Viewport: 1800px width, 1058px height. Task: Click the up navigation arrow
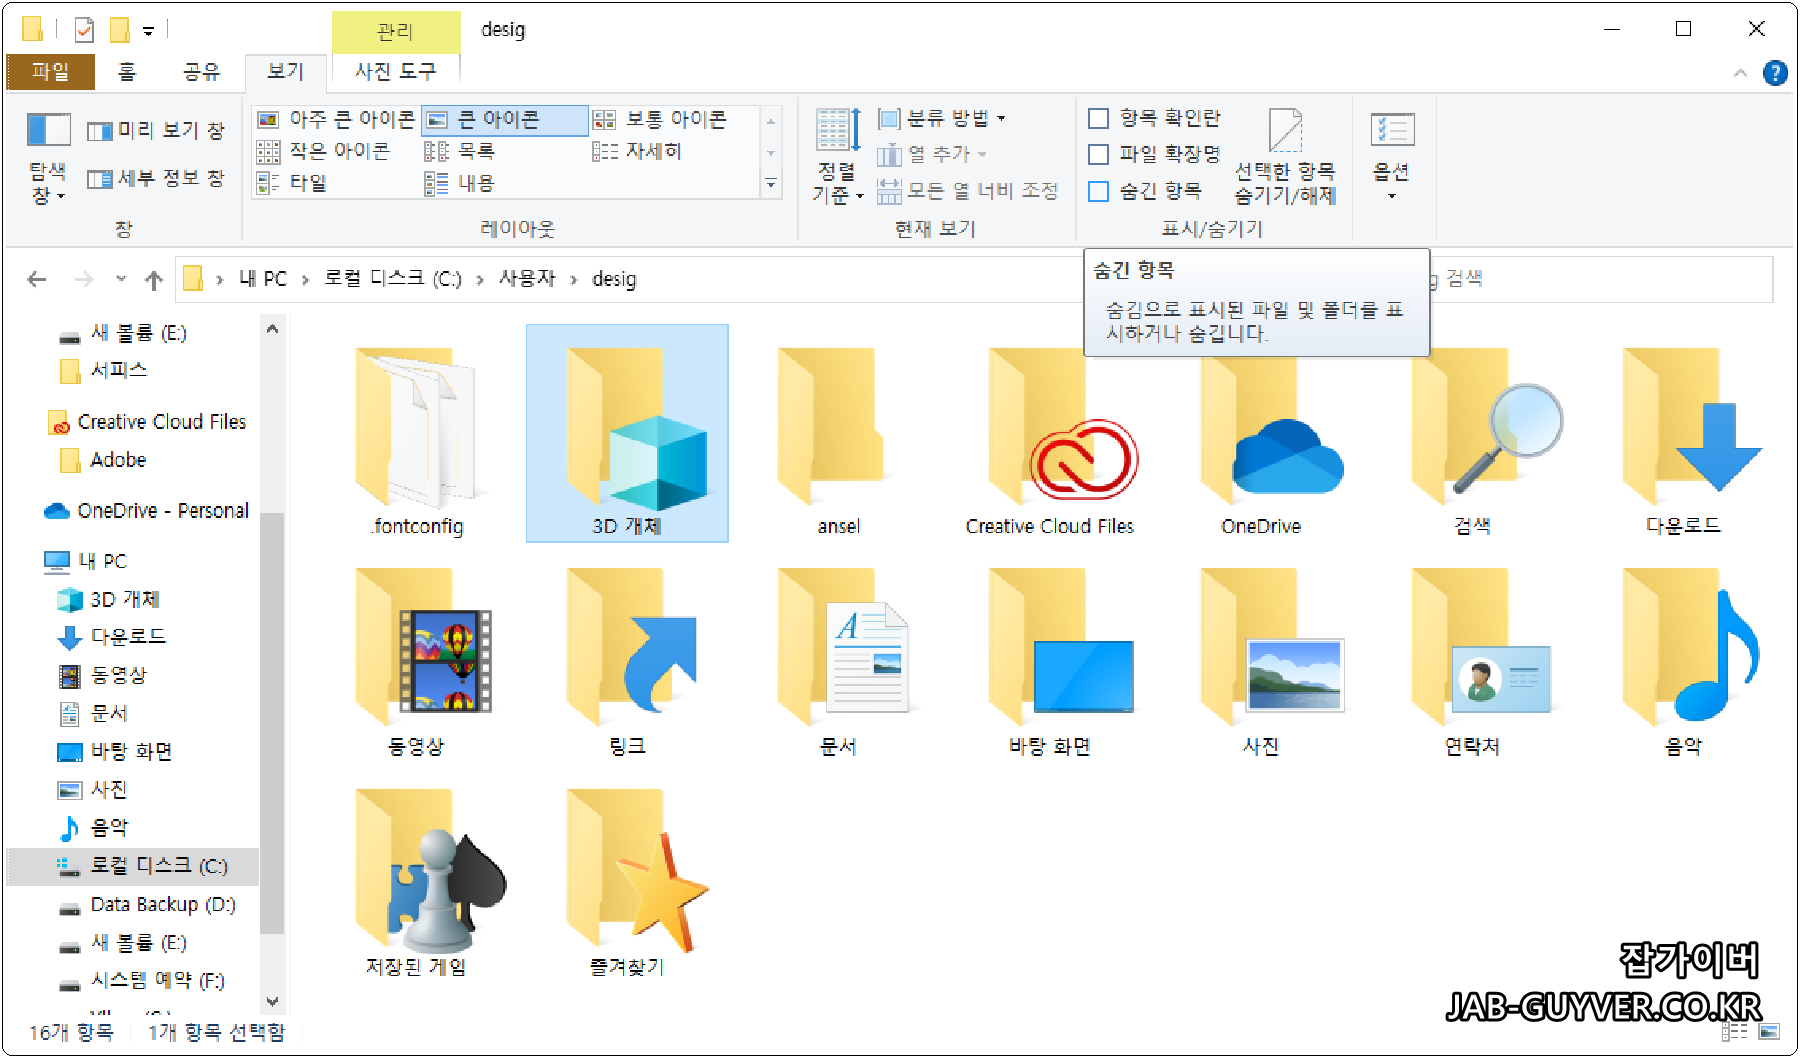click(153, 279)
